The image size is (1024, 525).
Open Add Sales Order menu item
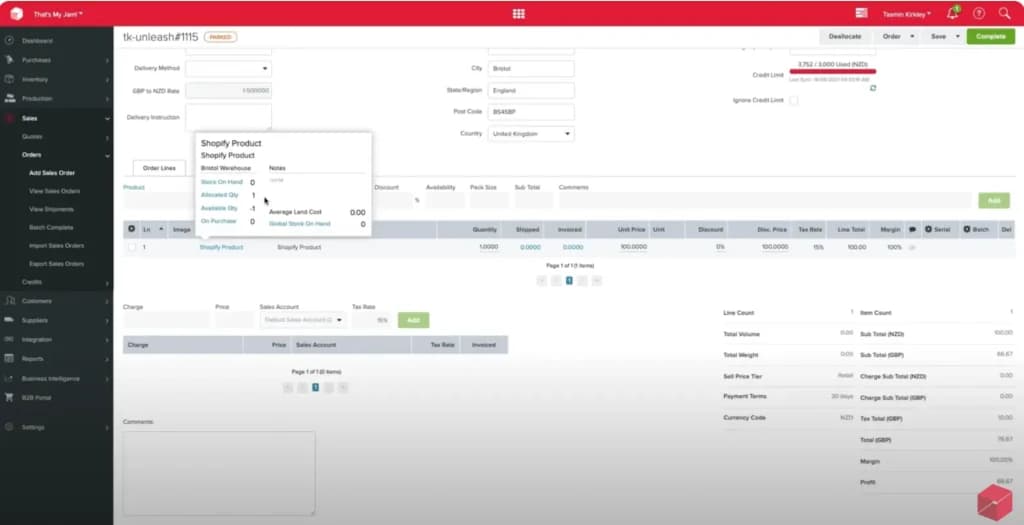52,173
